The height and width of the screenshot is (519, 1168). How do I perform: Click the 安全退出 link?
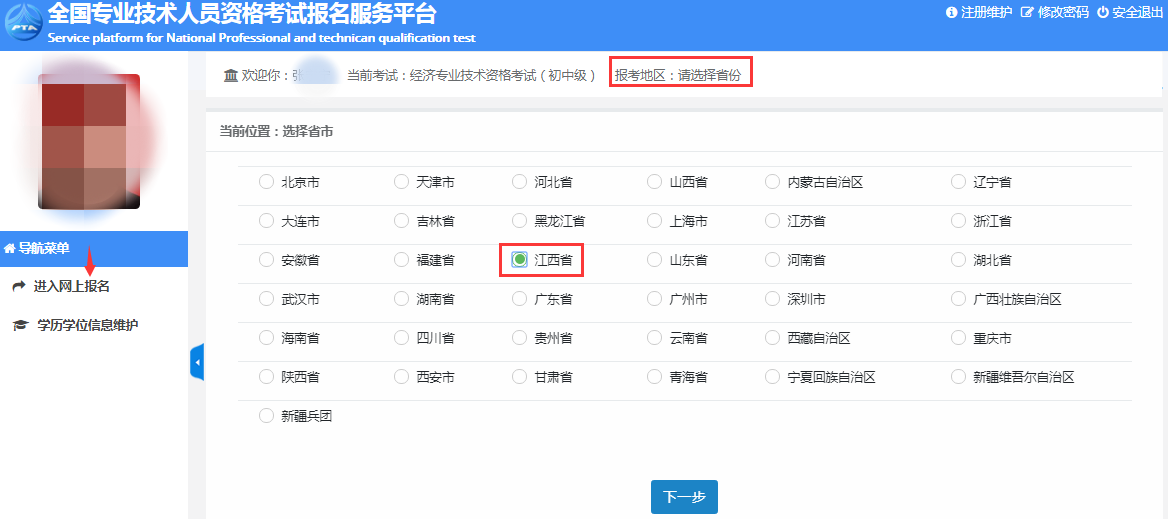coord(1129,13)
